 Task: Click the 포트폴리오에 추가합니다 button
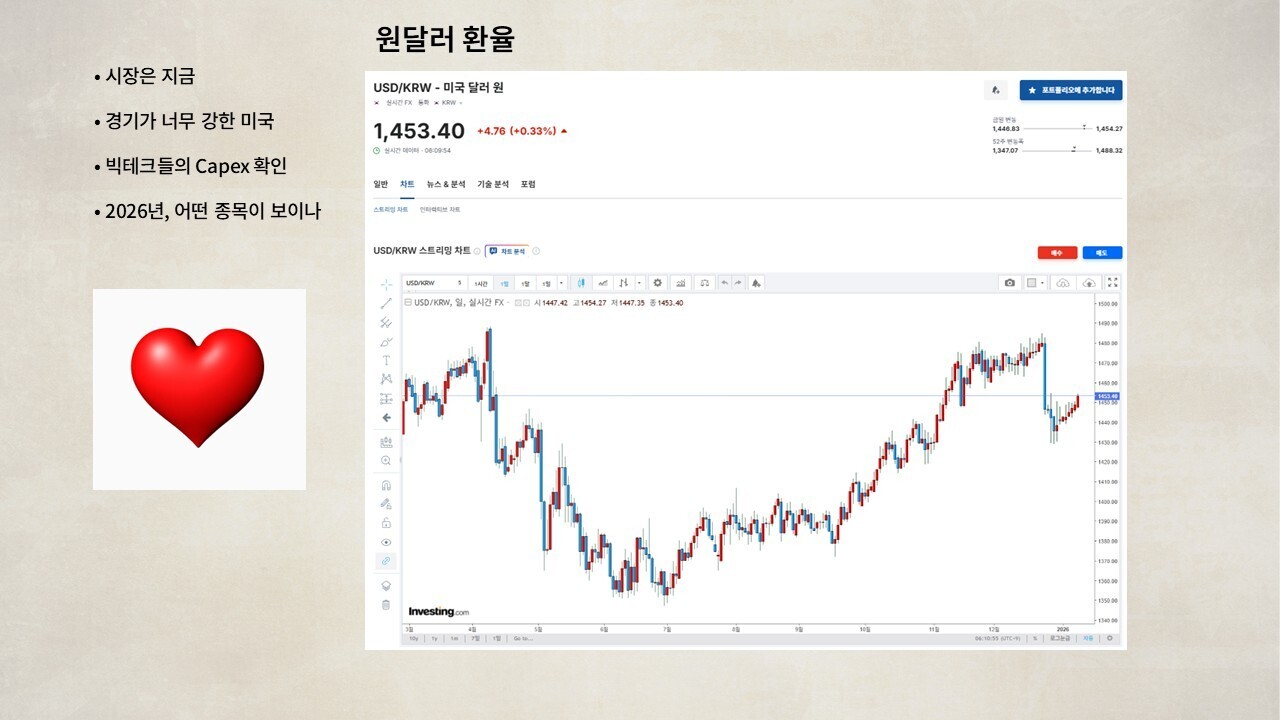pos(1071,90)
